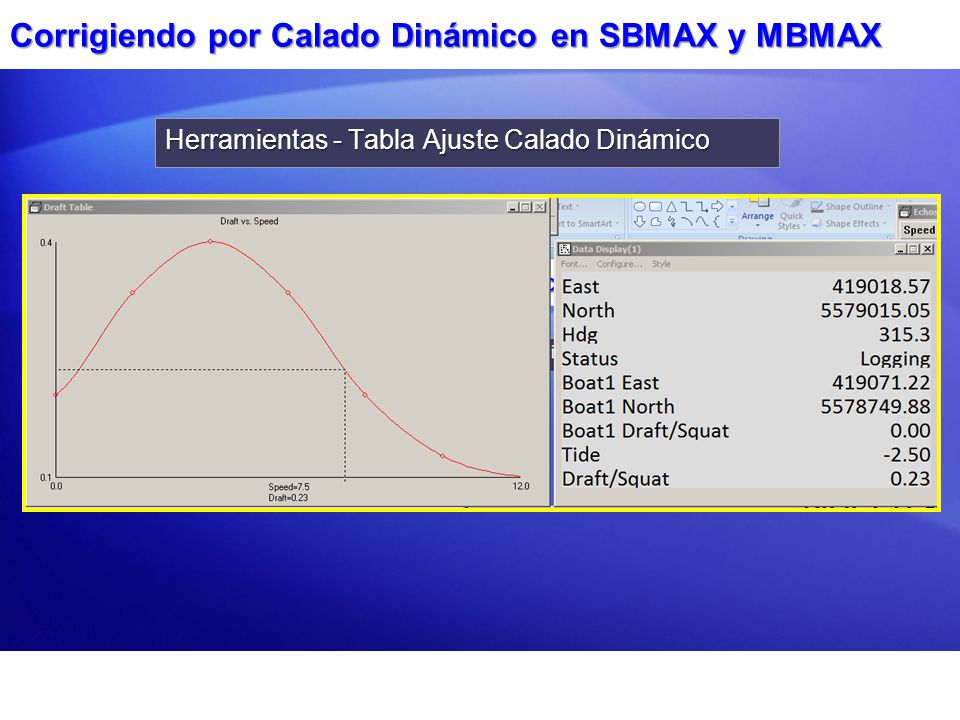The image size is (960, 720).
Task: Click the 'Speed=7.5' readout below chart
Action: 289,487
